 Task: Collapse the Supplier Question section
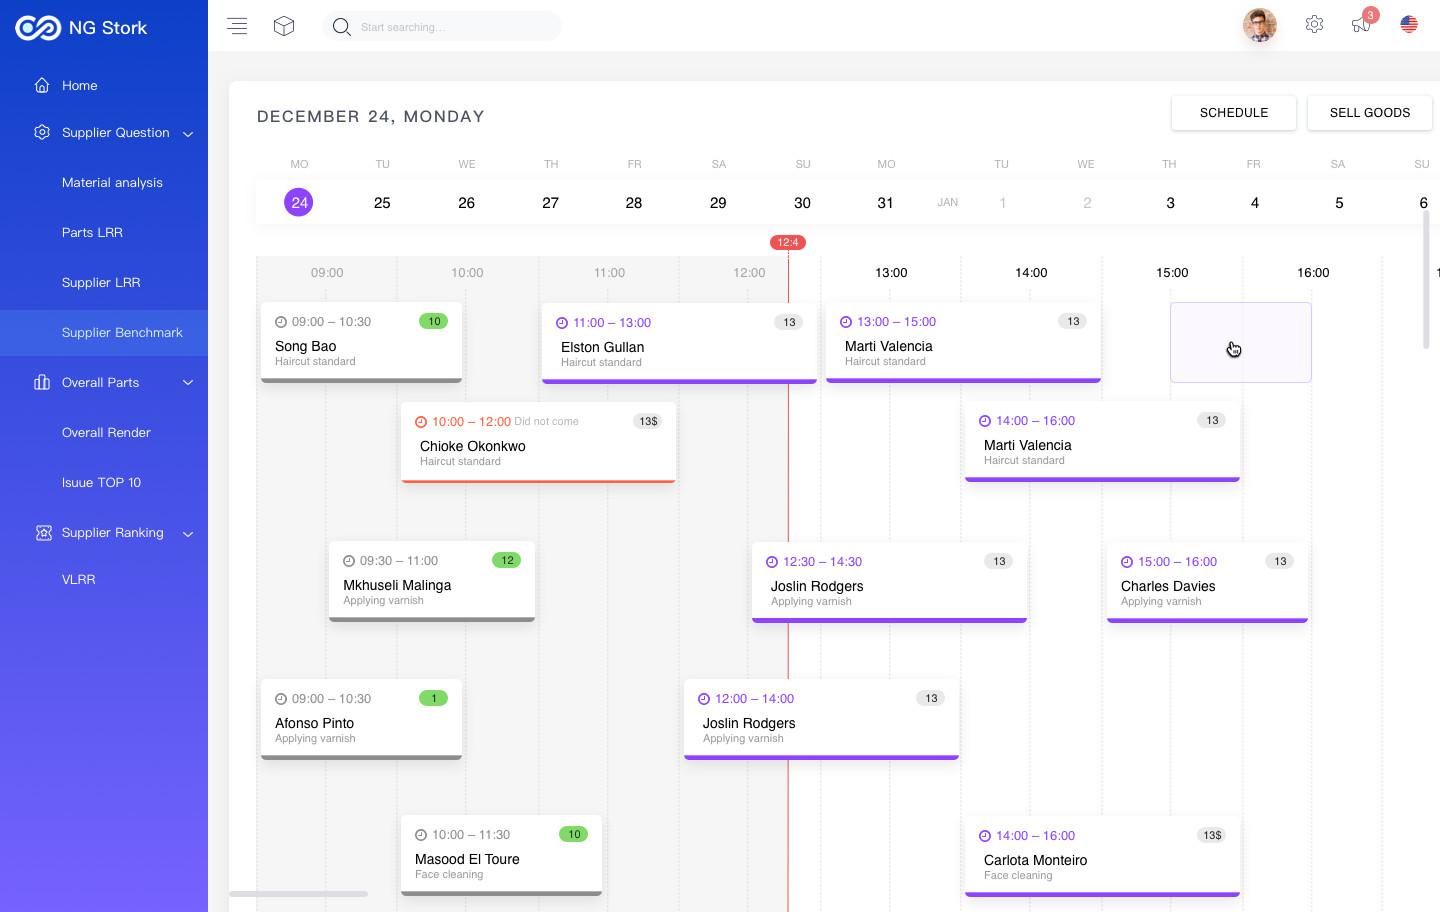pos(188,133)
